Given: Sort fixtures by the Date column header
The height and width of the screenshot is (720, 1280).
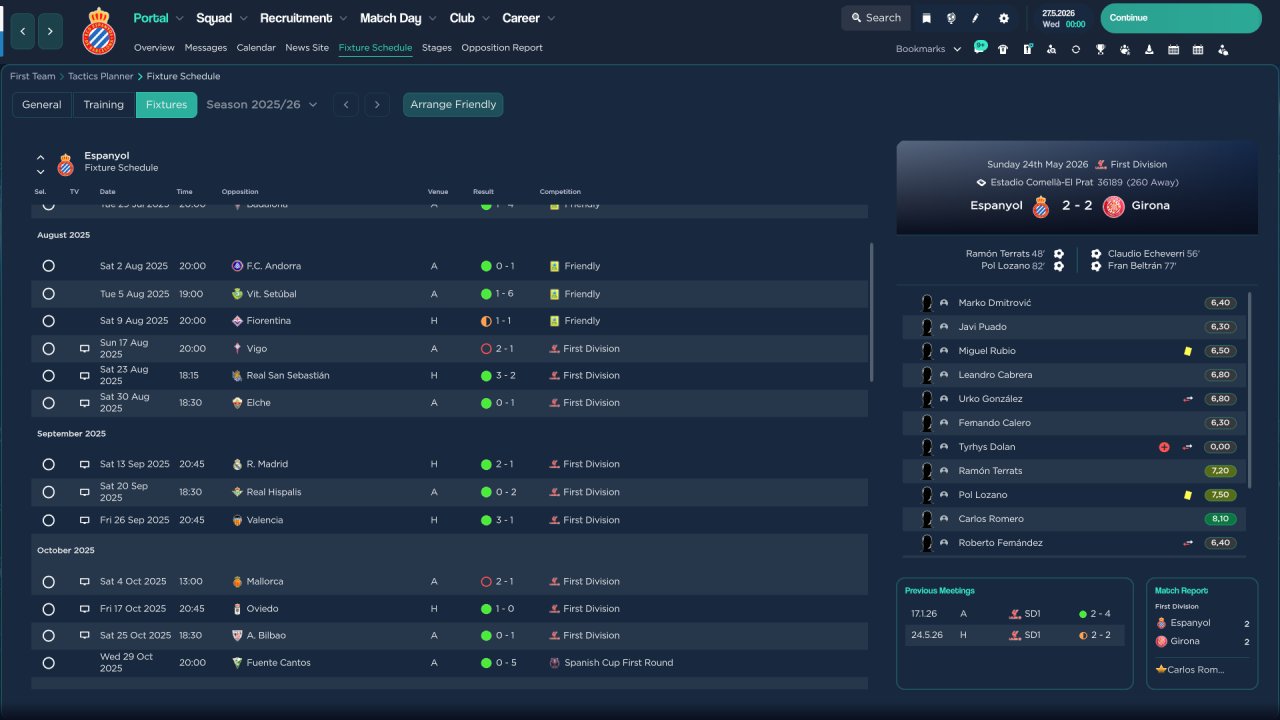Looking at the screenshot, I should pyautogui.click(x=107, y=192).
